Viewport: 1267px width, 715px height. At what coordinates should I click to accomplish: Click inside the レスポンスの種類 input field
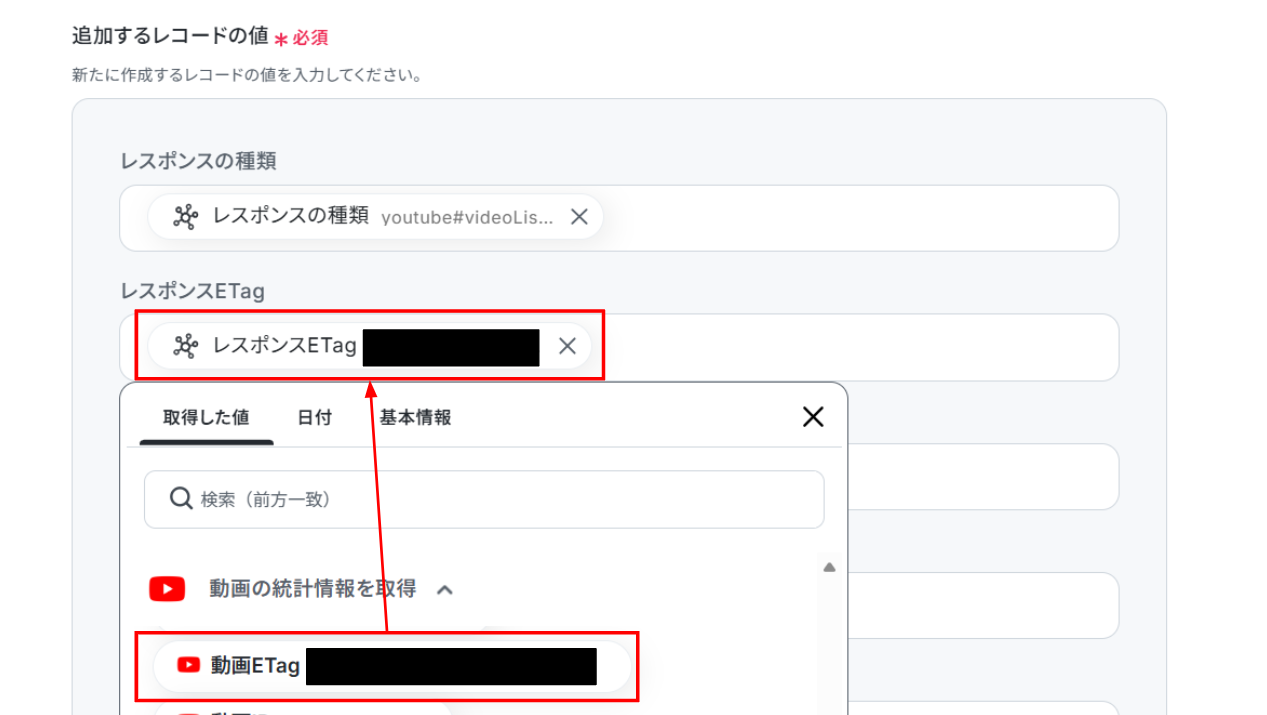tap(860, 218)
